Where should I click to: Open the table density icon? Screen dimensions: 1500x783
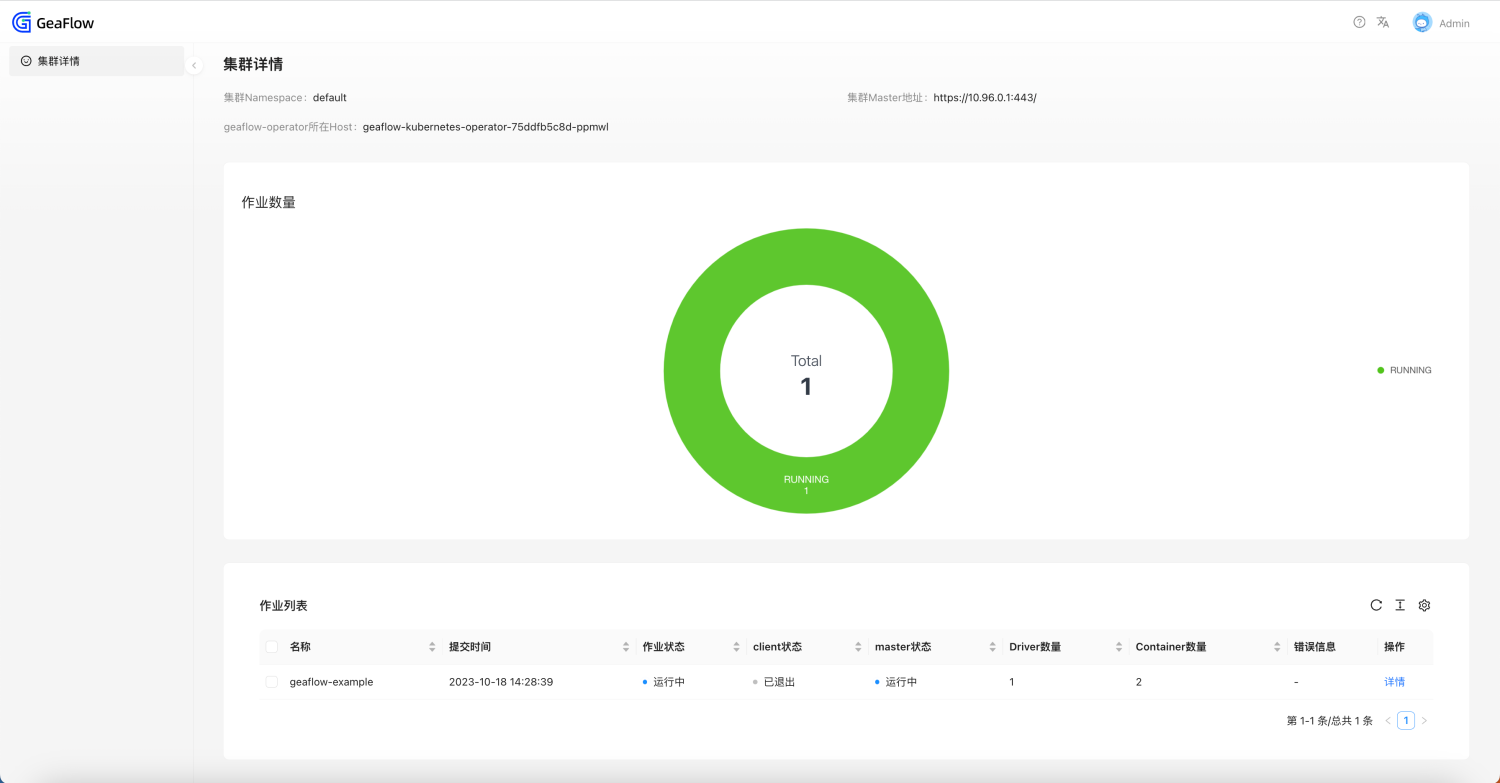point(1400,605)
